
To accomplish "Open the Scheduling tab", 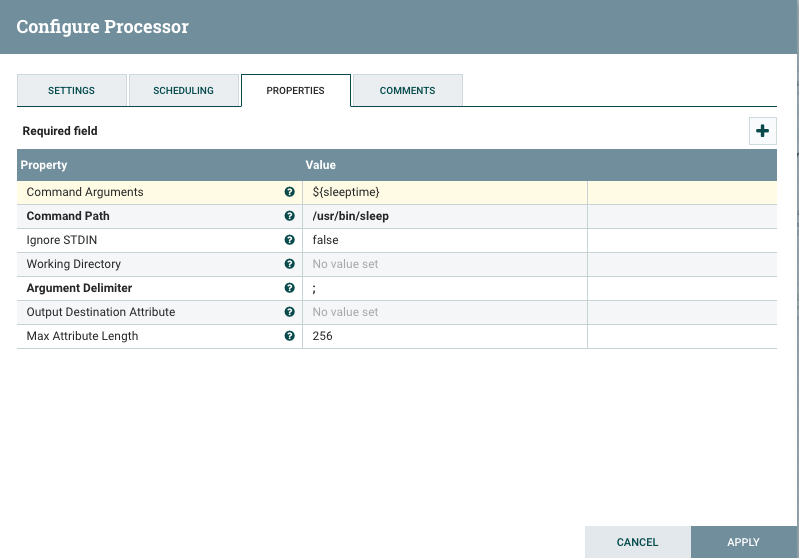I will [184, 90].
